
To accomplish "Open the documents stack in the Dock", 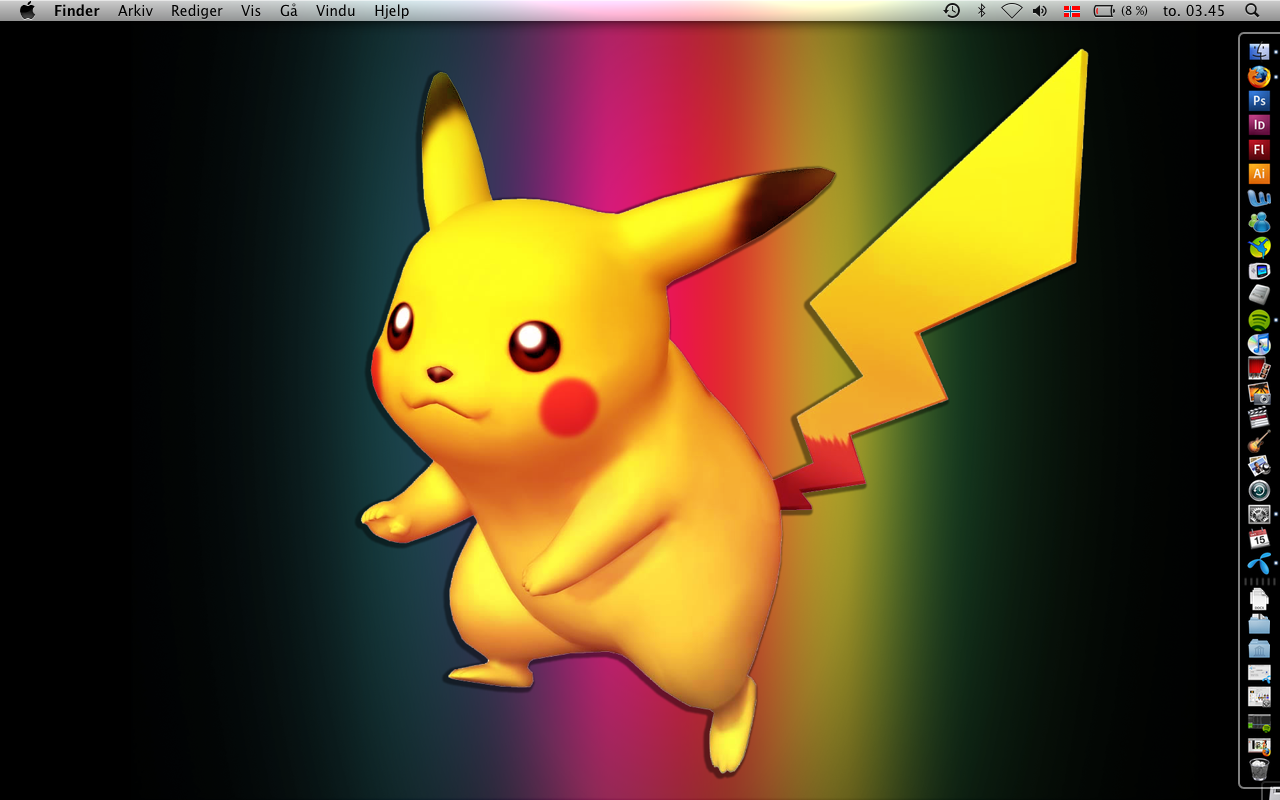I will point(1259,599).
